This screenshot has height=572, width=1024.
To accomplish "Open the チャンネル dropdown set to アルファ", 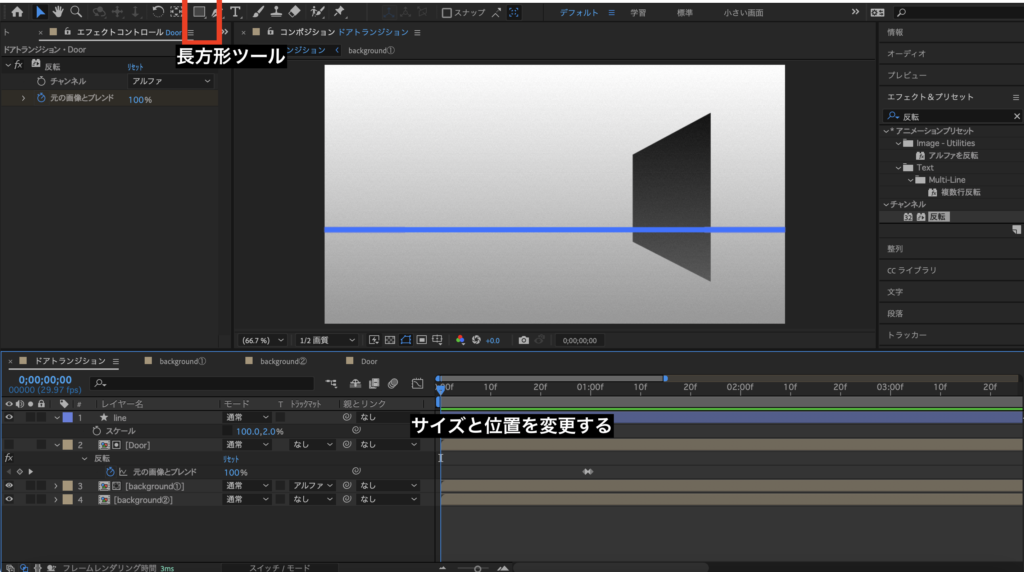I will pos(171,81).
